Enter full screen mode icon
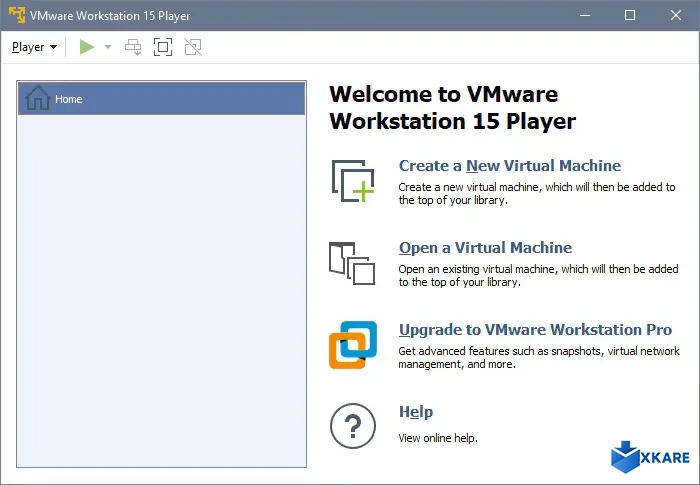 (163, 47)
